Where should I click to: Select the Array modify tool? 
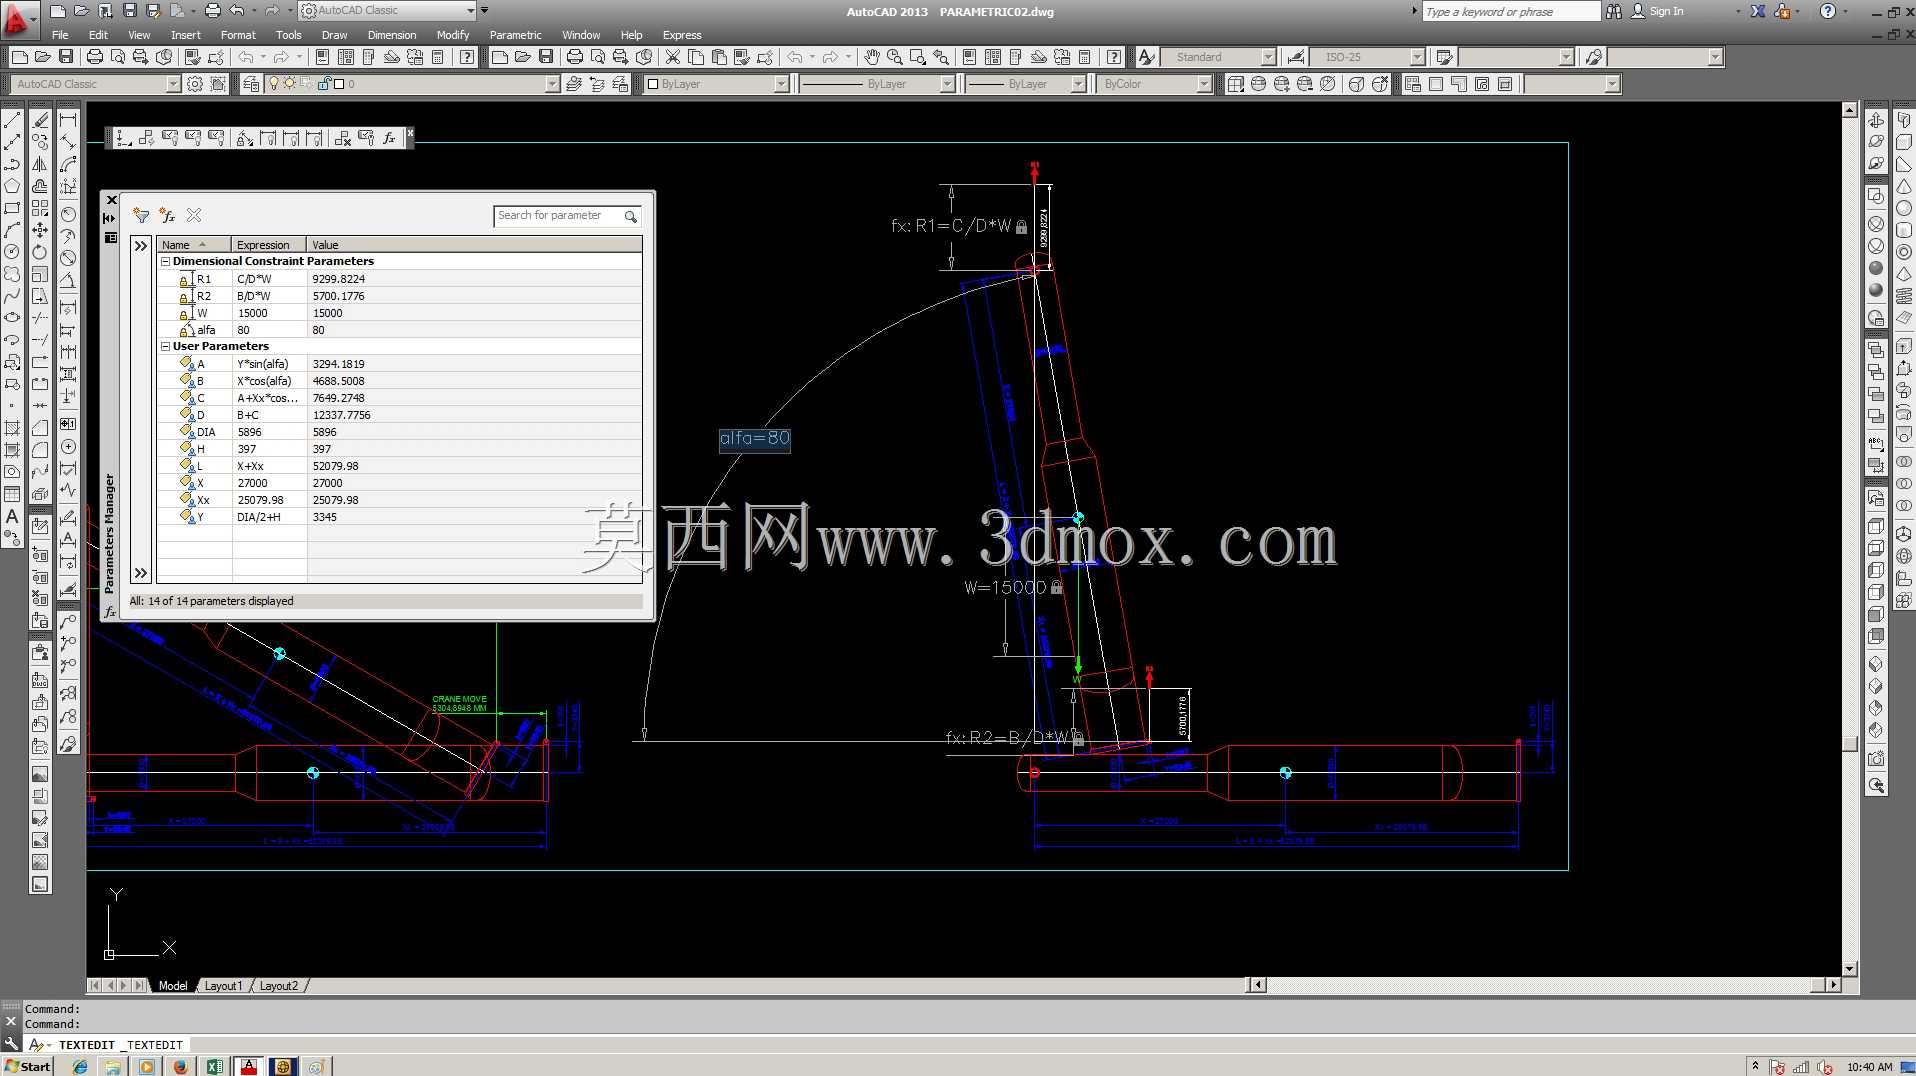click(x=40, y=208)
